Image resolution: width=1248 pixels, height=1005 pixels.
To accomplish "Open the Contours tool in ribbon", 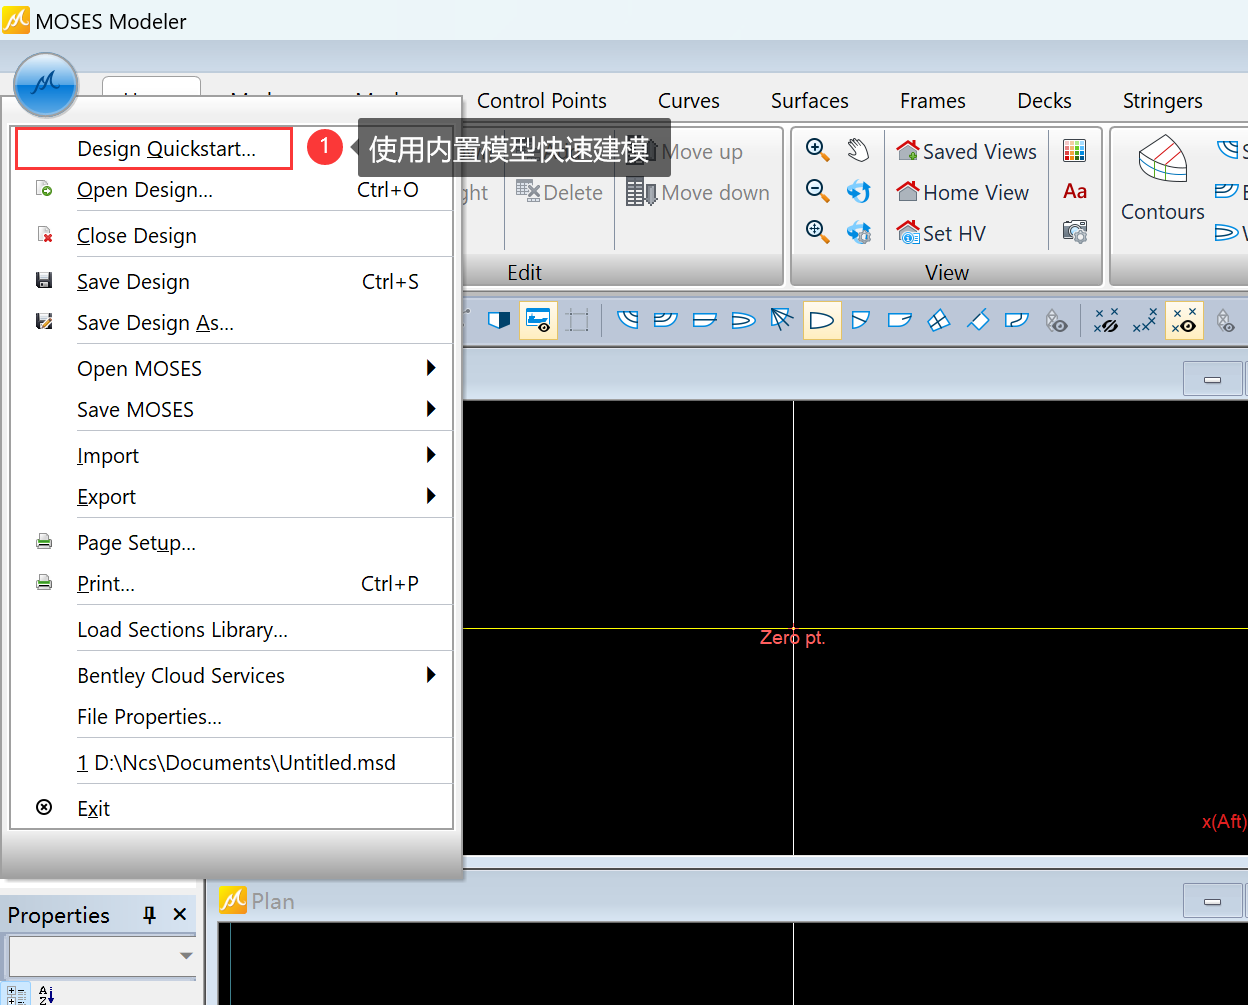I will point(1162,180).
